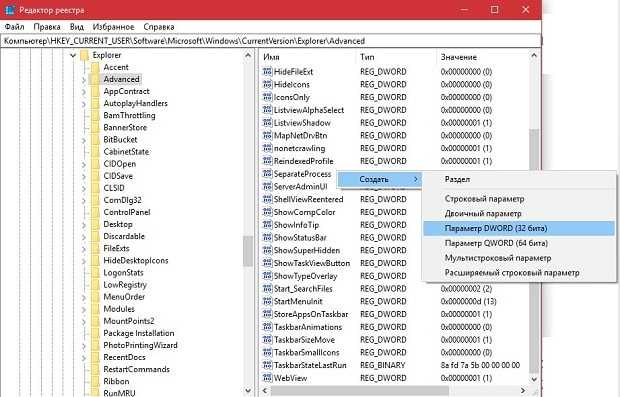Click the ShowInfoTip value icon
Screen dimensions: 620x397
pyautogui.click(x=267, y=225)
